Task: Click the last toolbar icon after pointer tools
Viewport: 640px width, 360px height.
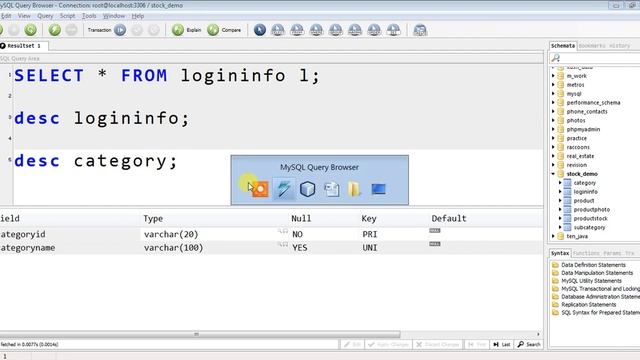Action: coord(420,30)
